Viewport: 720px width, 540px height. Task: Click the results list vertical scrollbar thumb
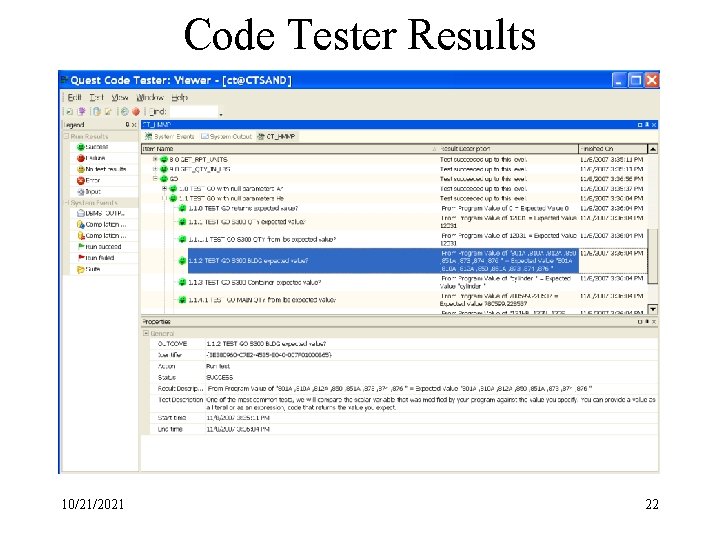pos(652,256)
